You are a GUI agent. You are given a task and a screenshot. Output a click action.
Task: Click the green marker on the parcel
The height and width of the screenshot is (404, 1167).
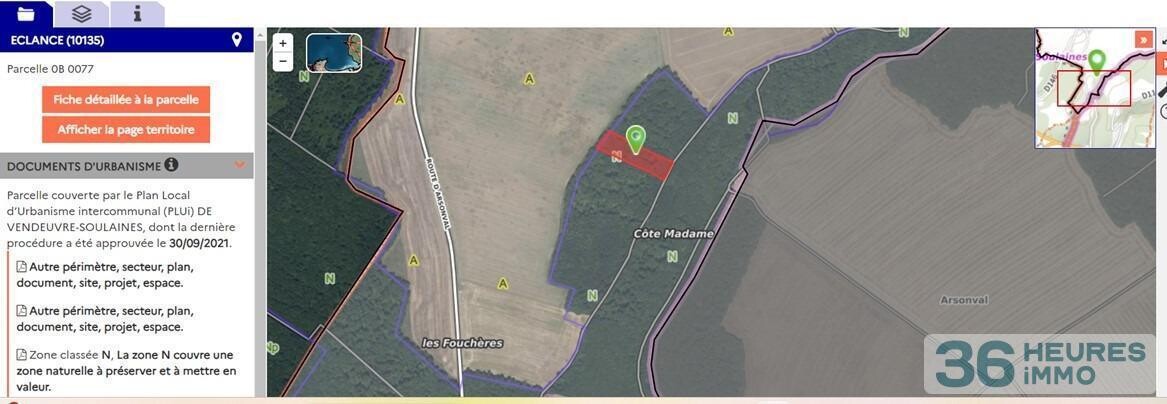(x=635, y=139)
